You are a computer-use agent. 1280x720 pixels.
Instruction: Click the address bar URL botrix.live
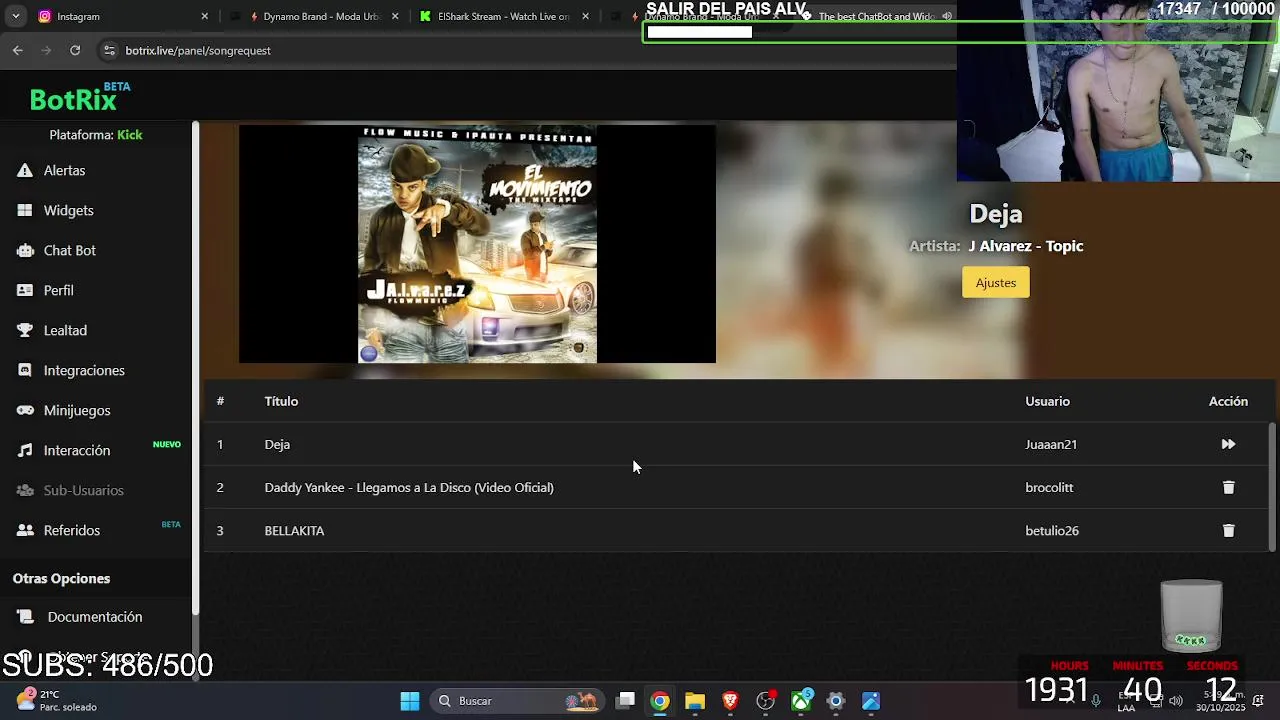click(x=198, y=50)
